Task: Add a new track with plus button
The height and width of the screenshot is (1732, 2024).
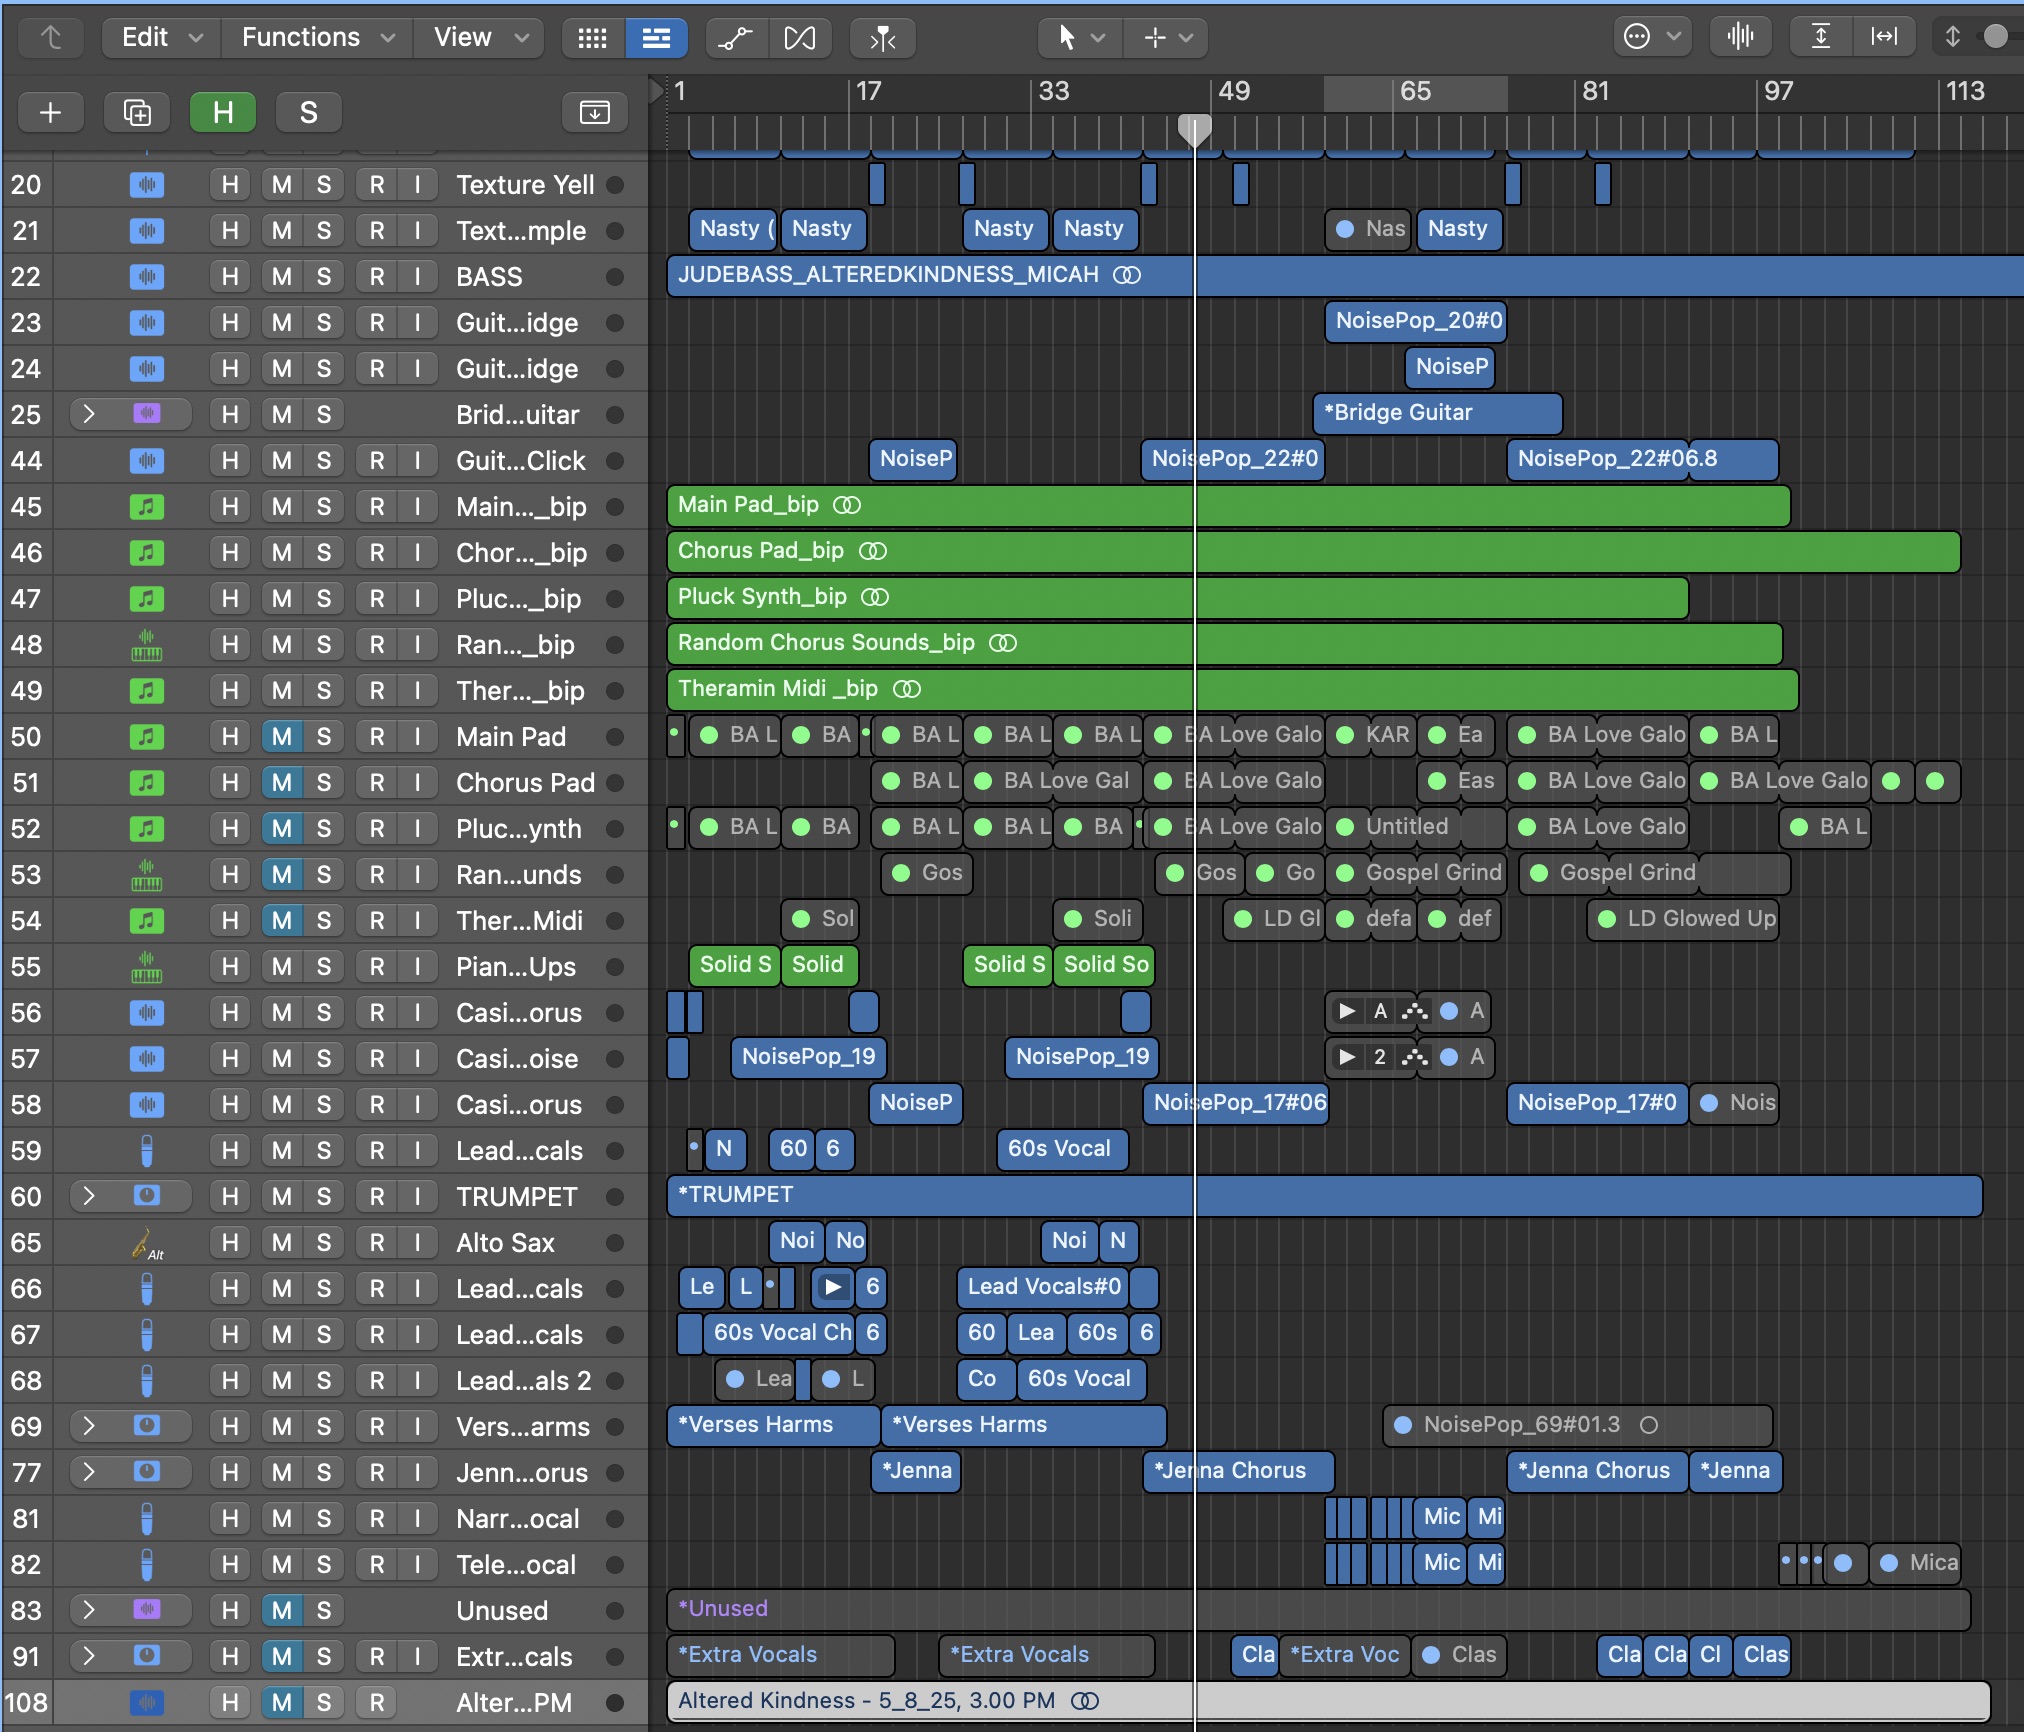Action: (50, 112)
